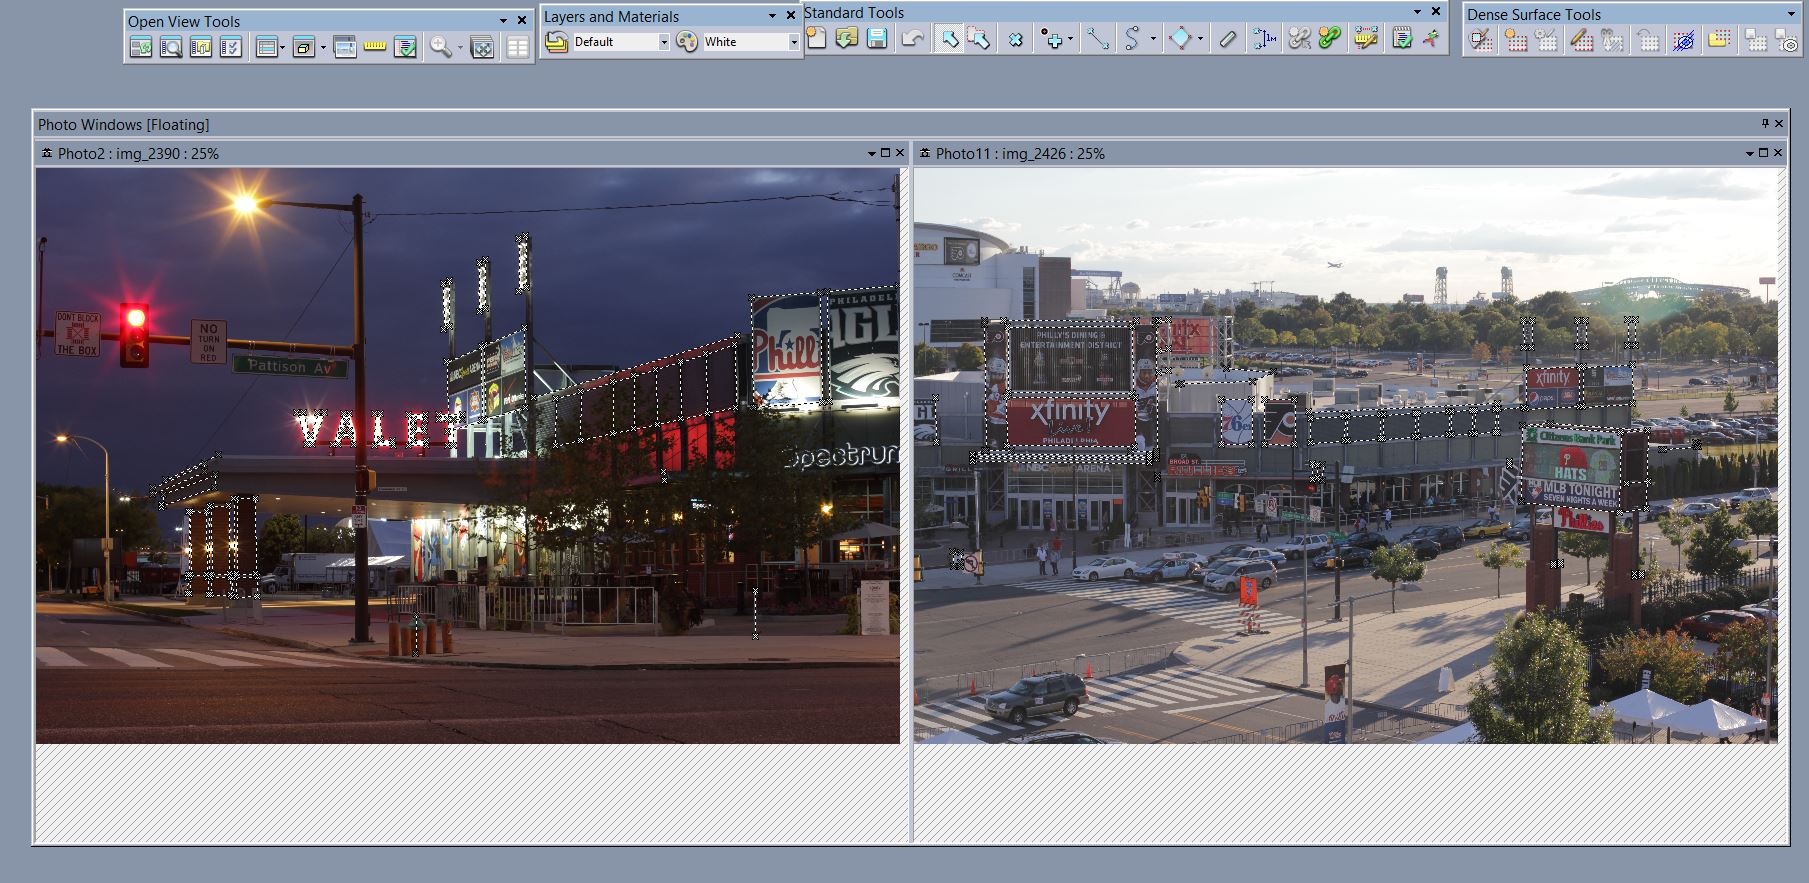1809x883 pixels.
Task: Activate the ruler measure tool
Action: click(1365, 39)
